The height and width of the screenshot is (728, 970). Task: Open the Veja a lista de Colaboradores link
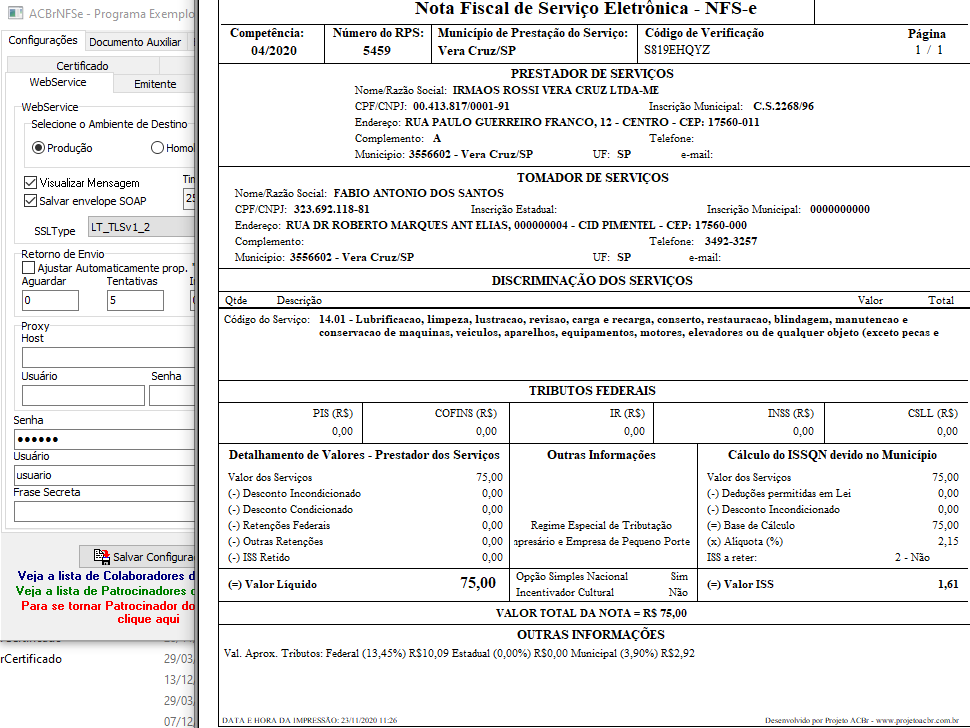point(106,576)
